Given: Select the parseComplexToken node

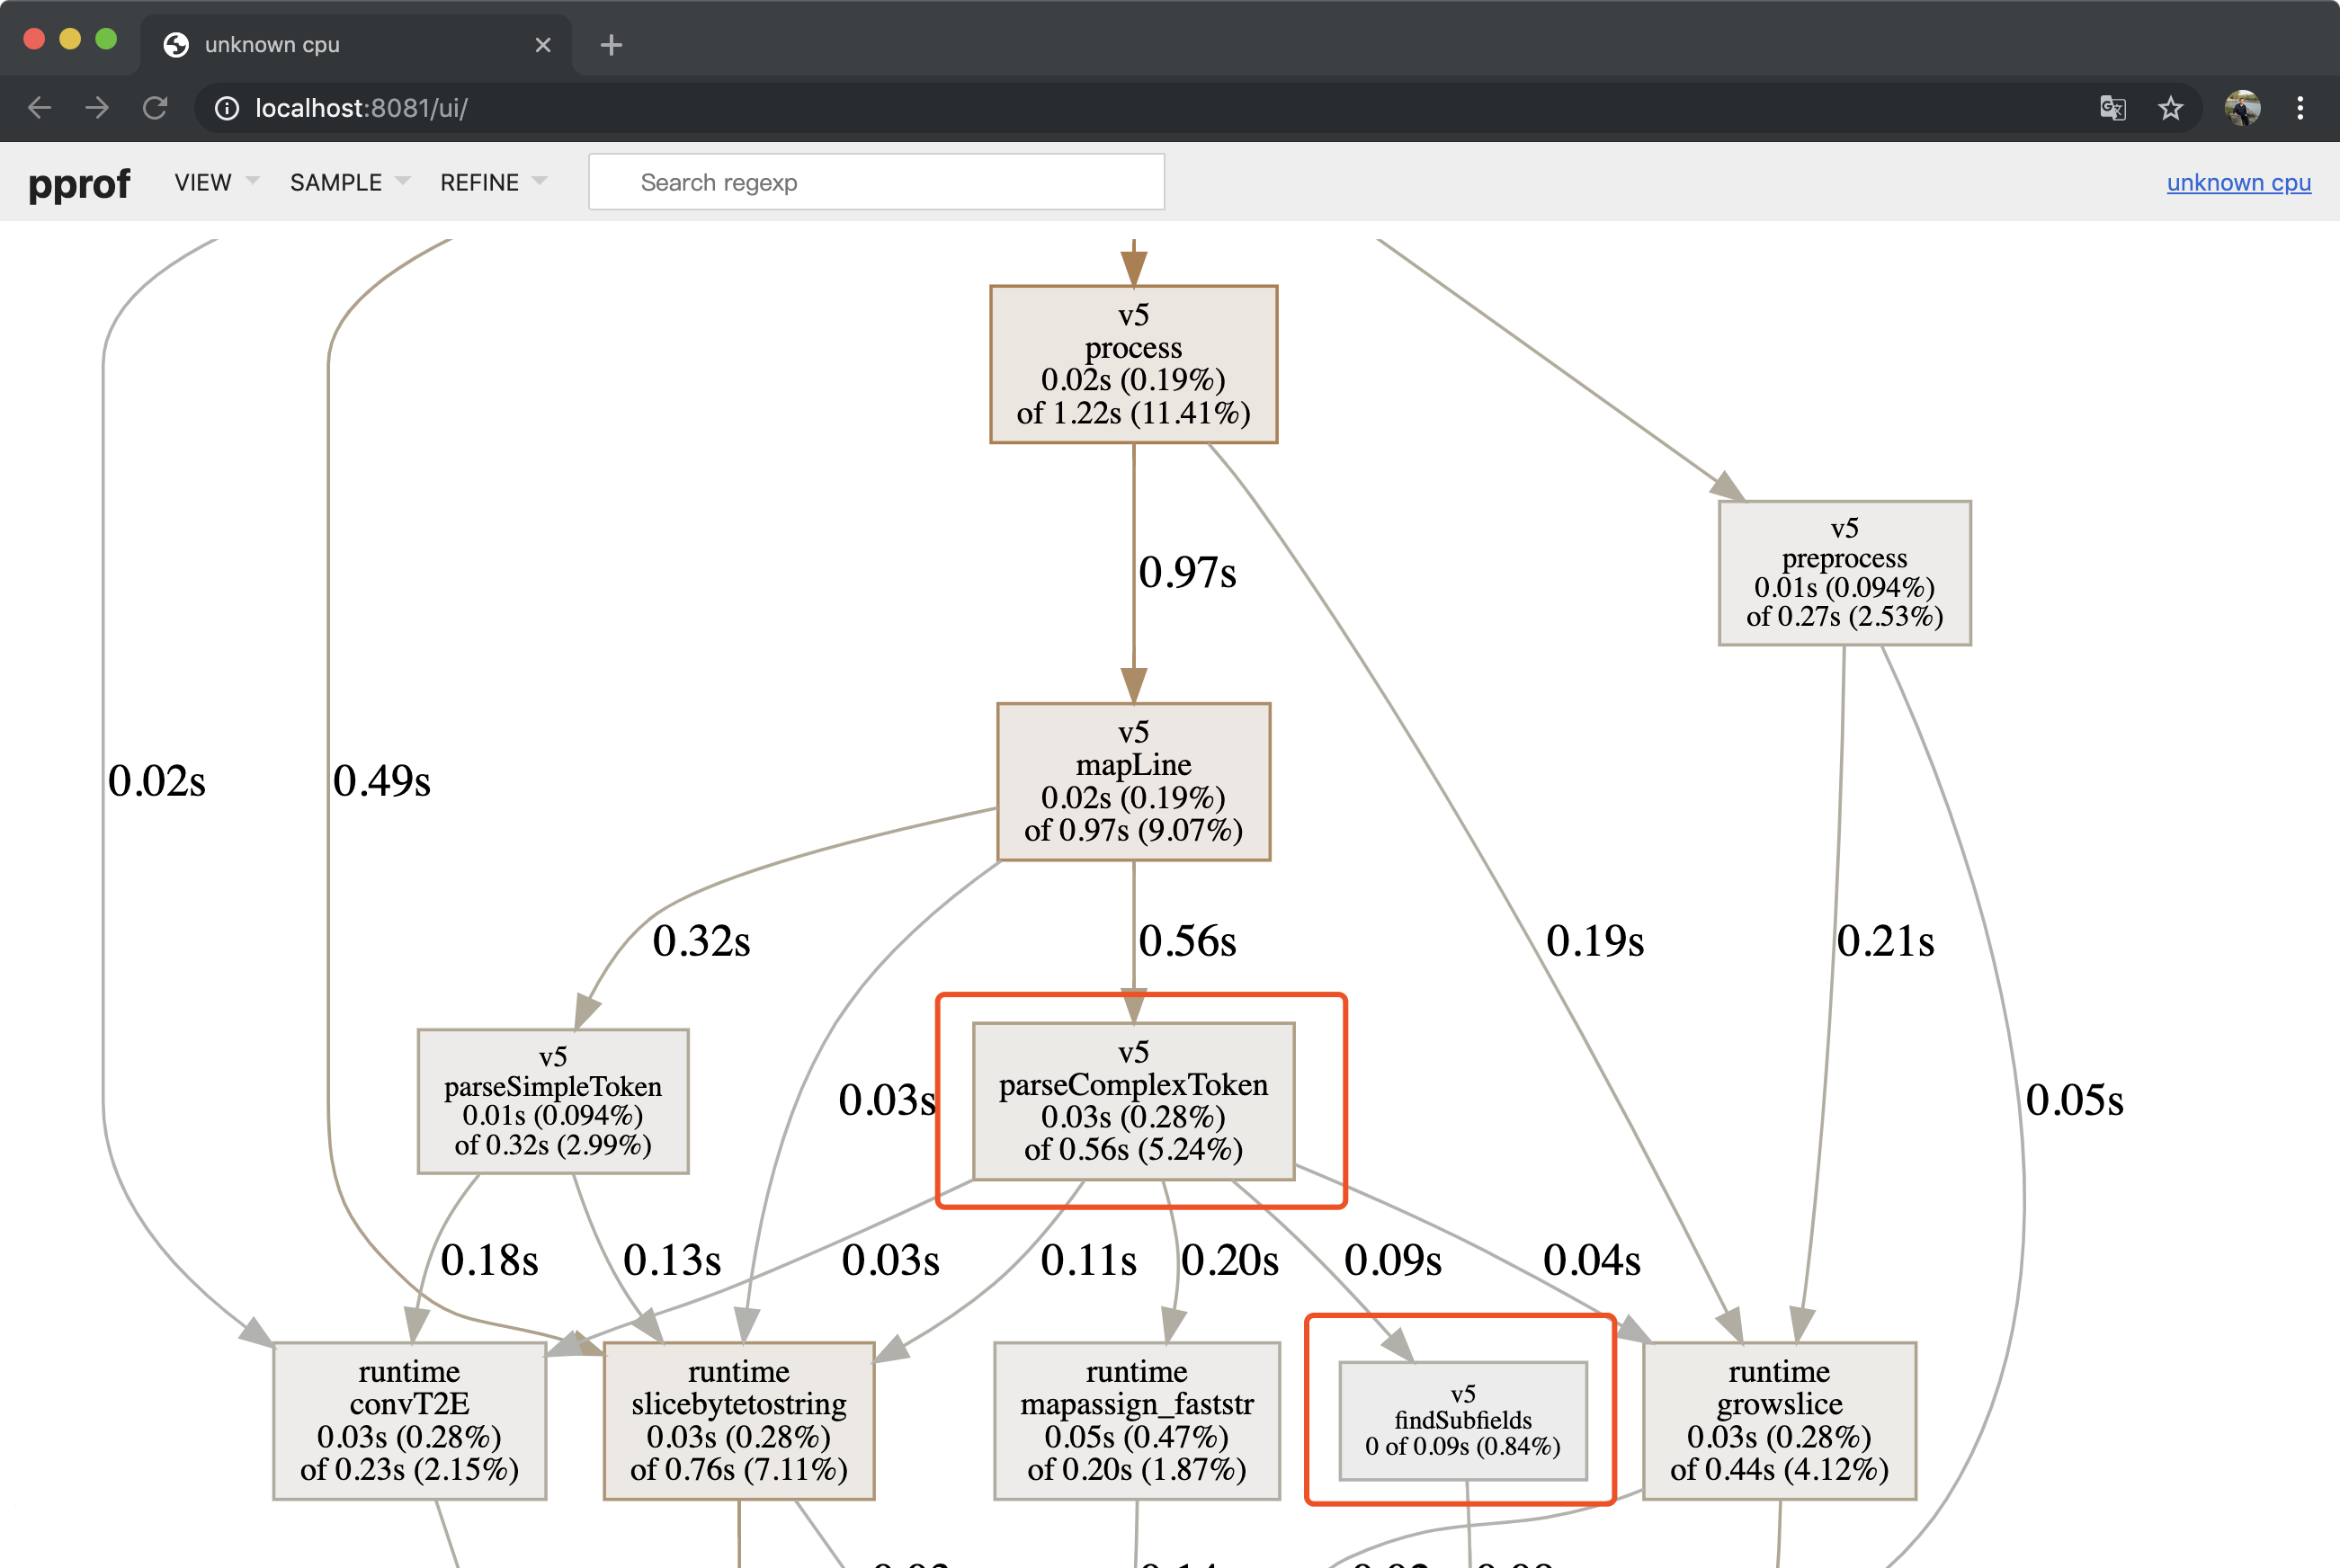Looking at the screenshot, I should tap(1134, 1100).
